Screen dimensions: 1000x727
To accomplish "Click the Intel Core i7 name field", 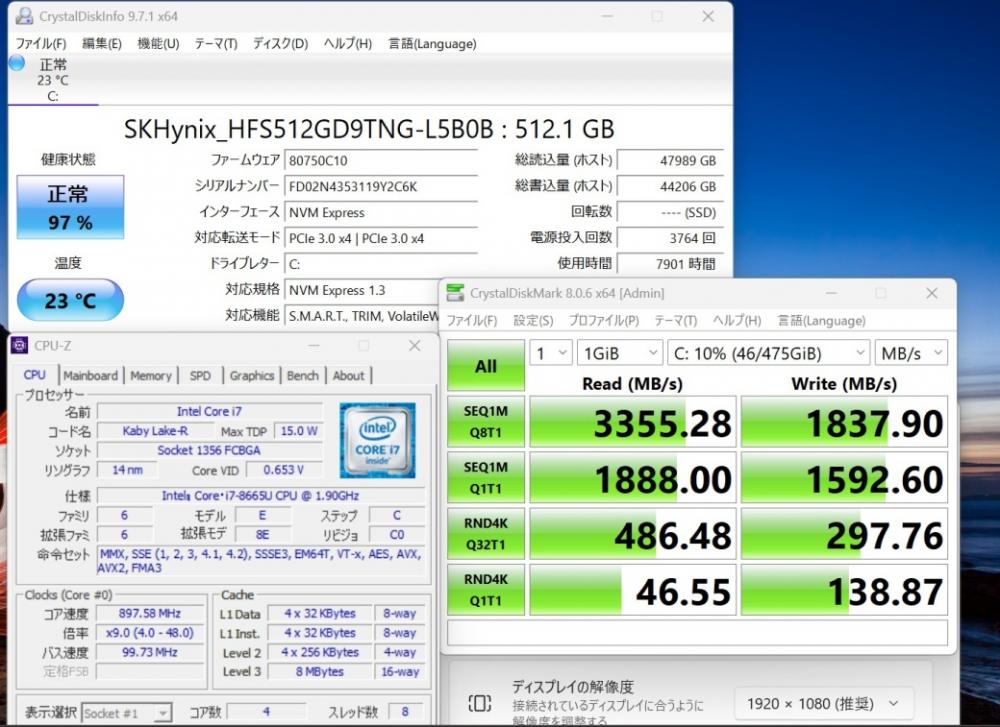I will pos(210,411).
